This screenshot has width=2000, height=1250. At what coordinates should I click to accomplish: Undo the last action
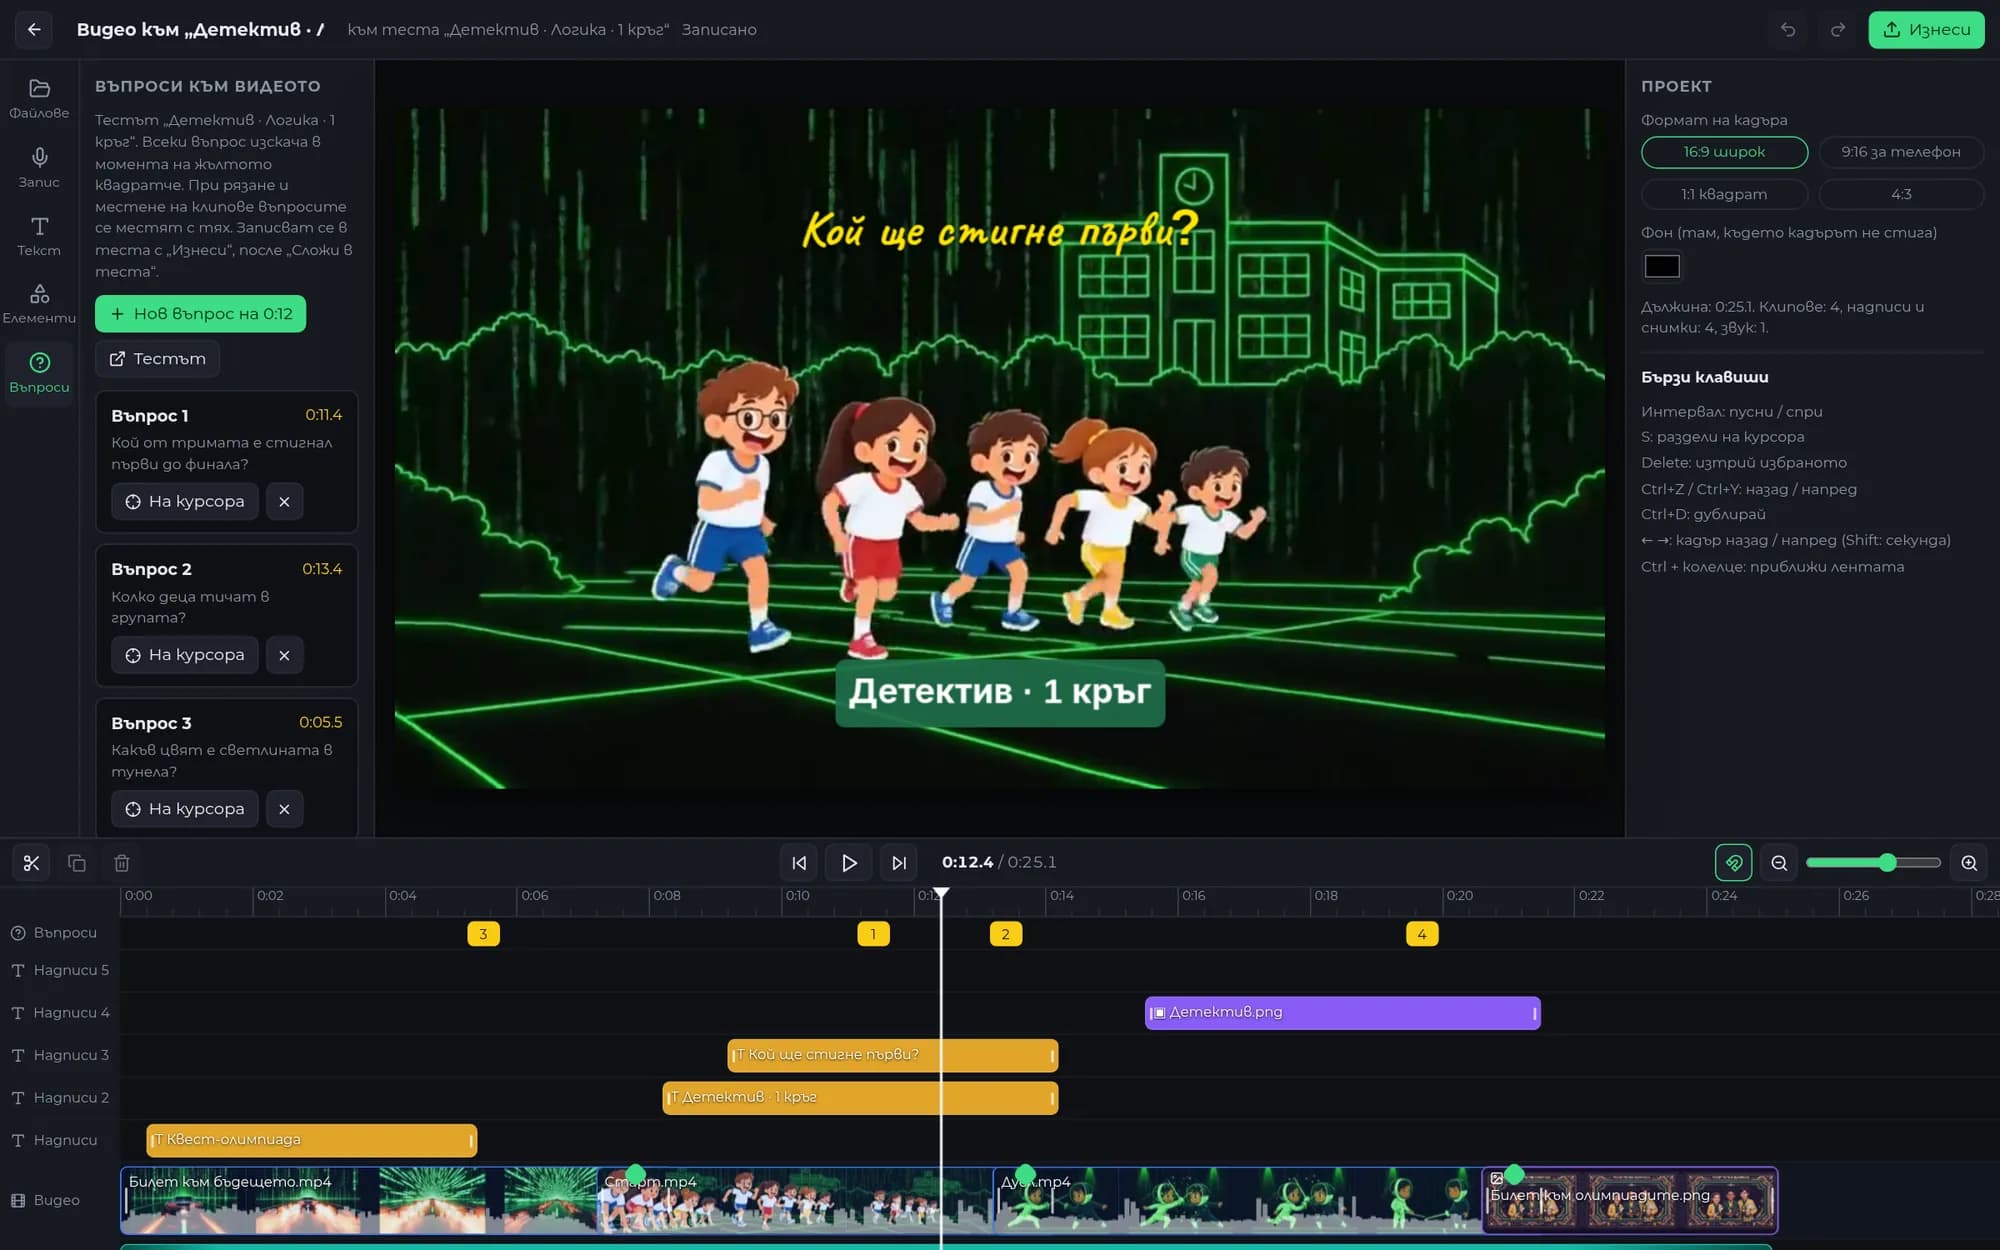coord(1788,30)
